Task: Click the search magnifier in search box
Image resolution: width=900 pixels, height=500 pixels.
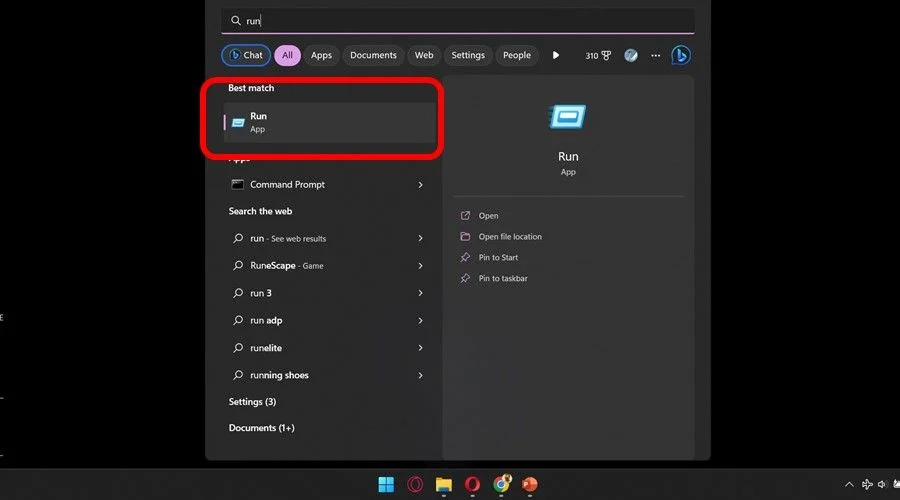Action: coord(235,21)
